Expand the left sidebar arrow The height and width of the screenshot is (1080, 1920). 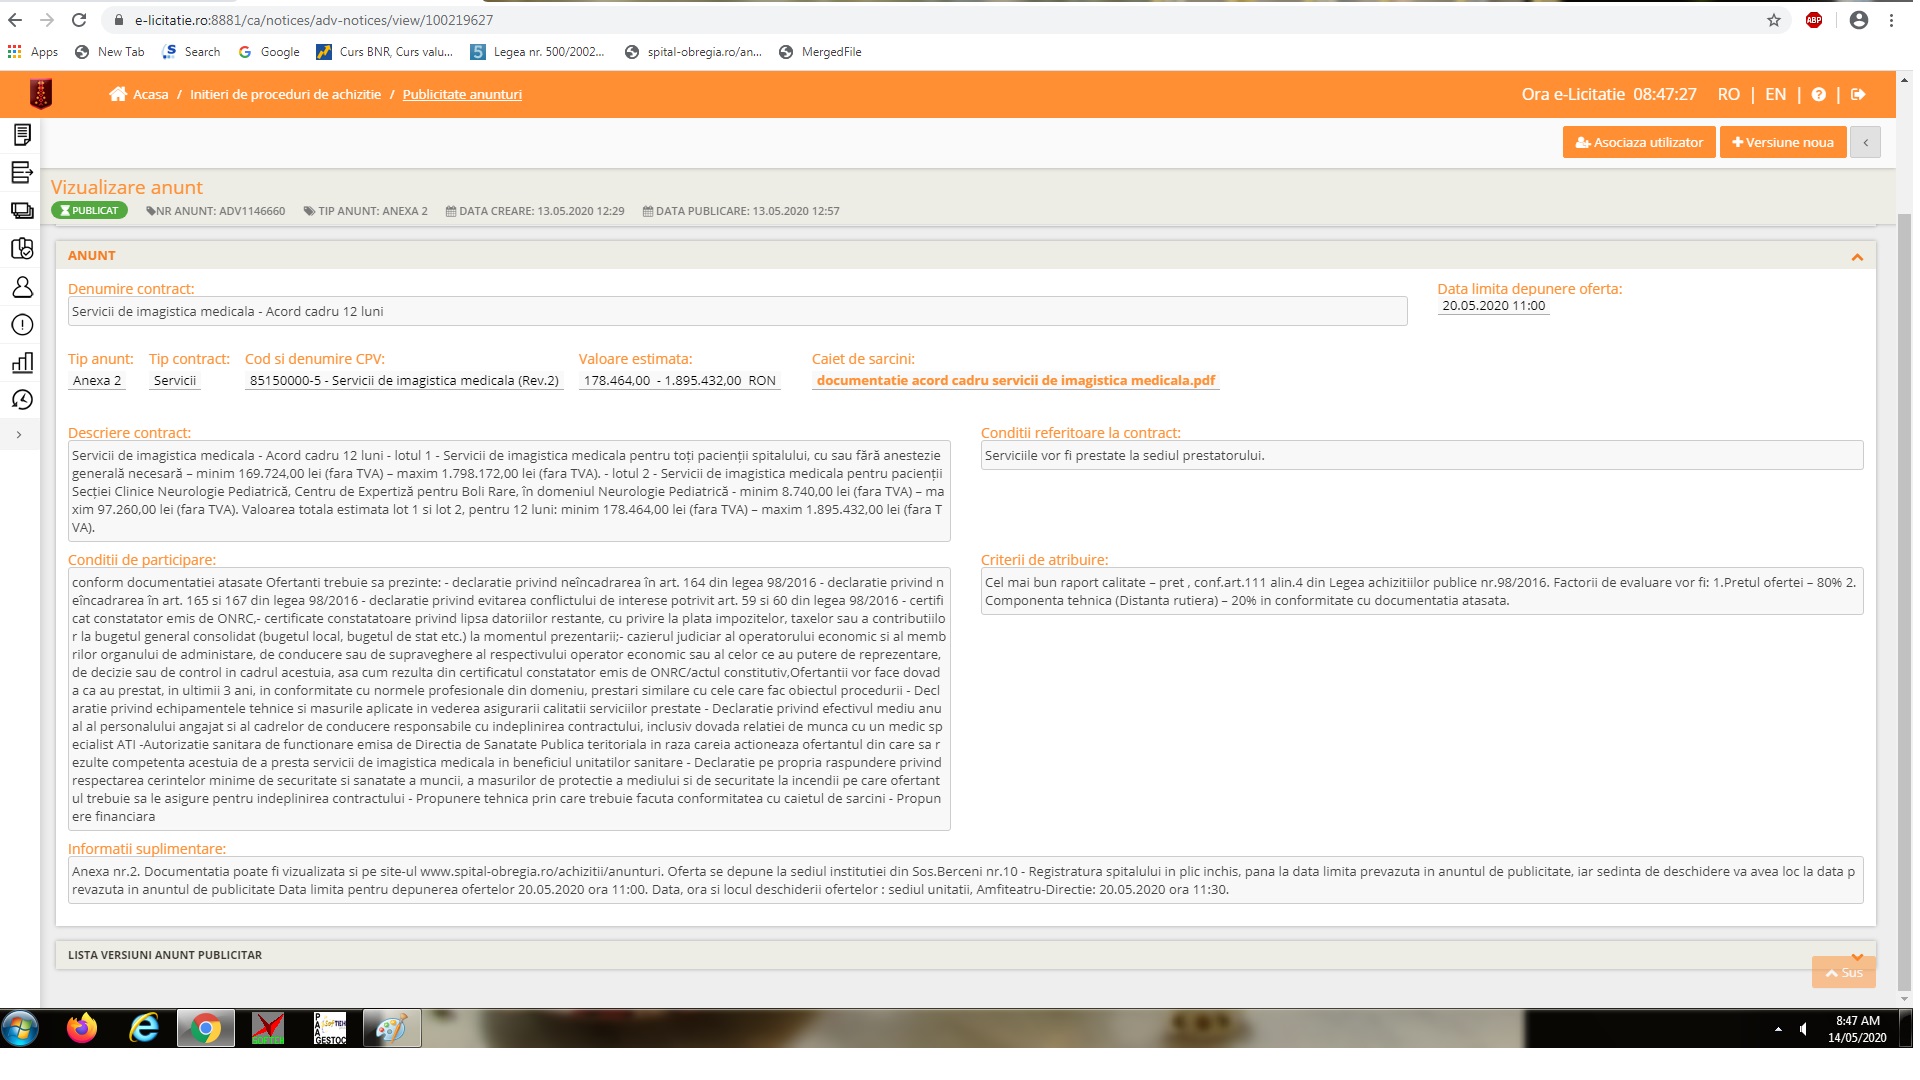pos(19,435)
